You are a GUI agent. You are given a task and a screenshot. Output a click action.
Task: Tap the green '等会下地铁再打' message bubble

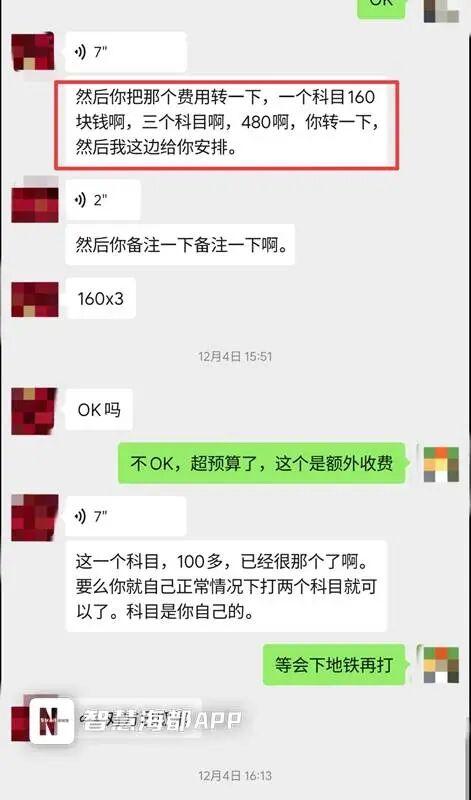coord(334,665)
